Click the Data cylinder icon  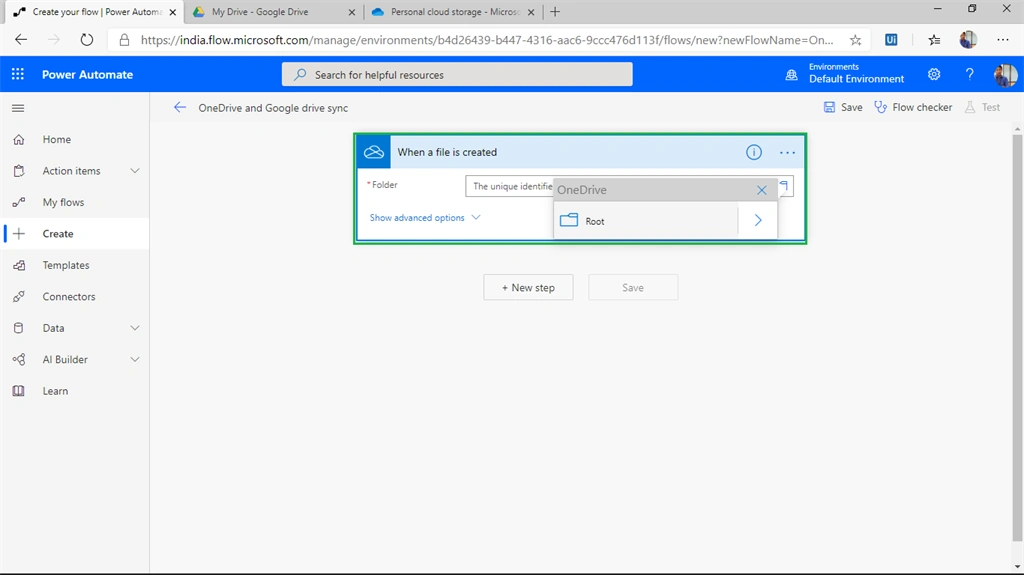coord(19,327)
